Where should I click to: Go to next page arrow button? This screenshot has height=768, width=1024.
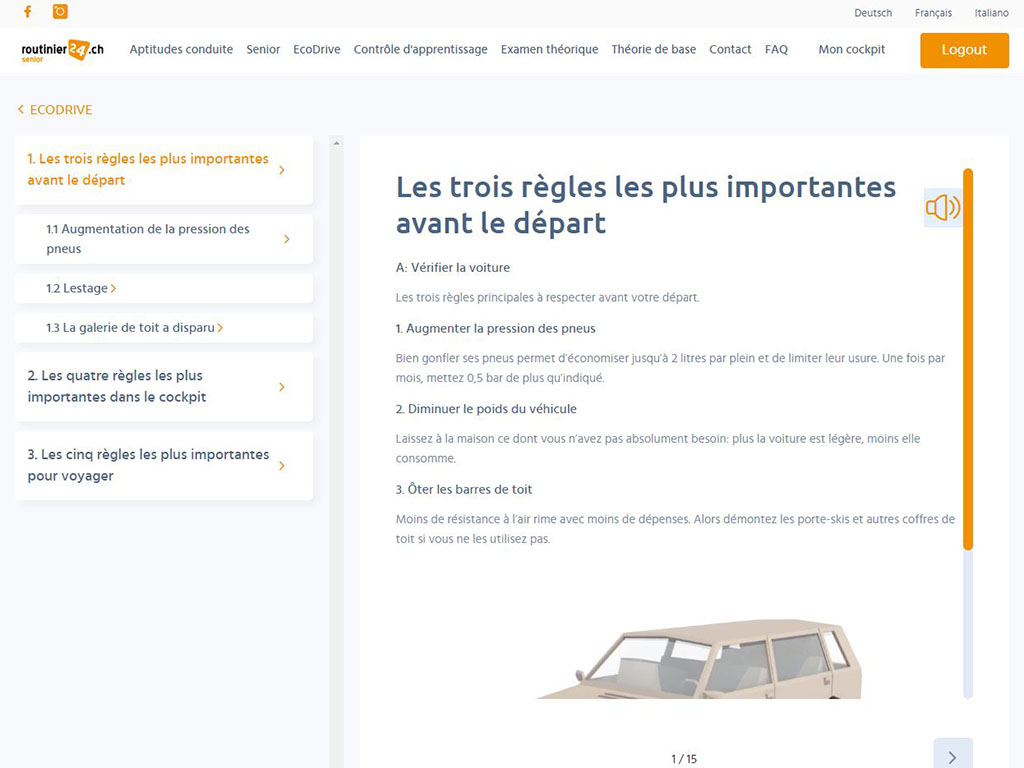[x=952, y=756]
